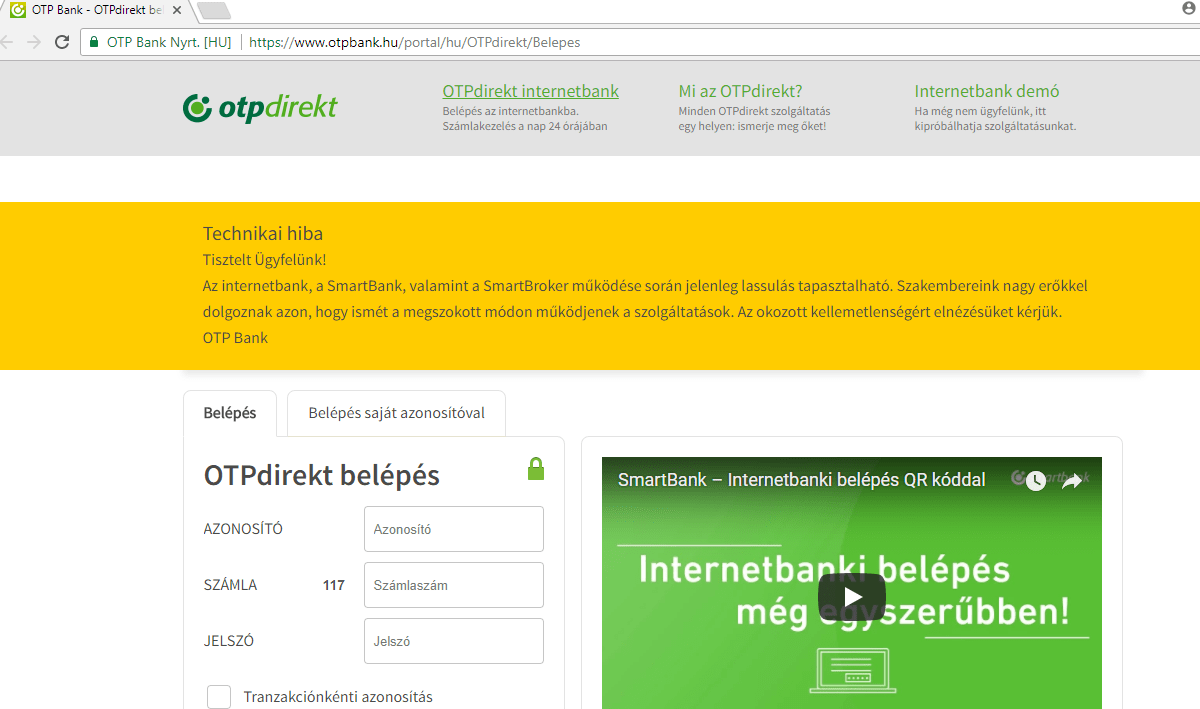Click the Azonosító input field
The height and width of the screenshot is (709, 1200).
(454, 529)
